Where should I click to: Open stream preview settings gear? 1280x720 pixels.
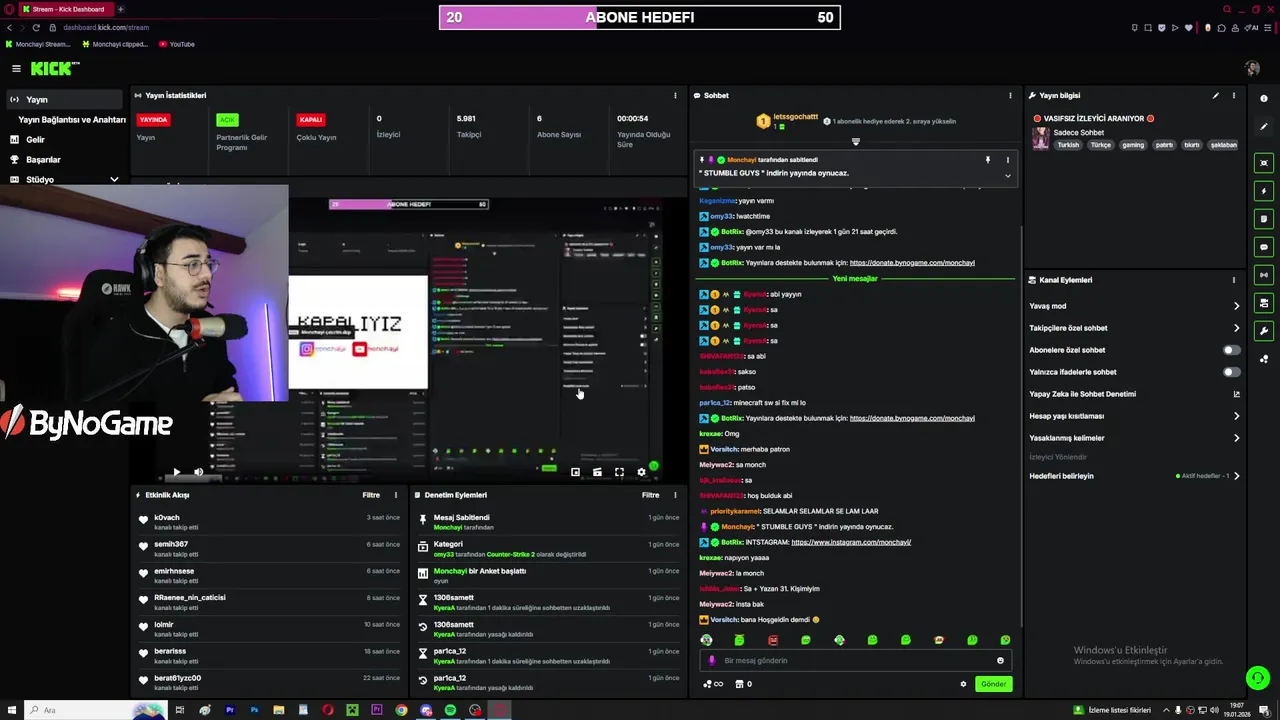click(x=641, y=472)
